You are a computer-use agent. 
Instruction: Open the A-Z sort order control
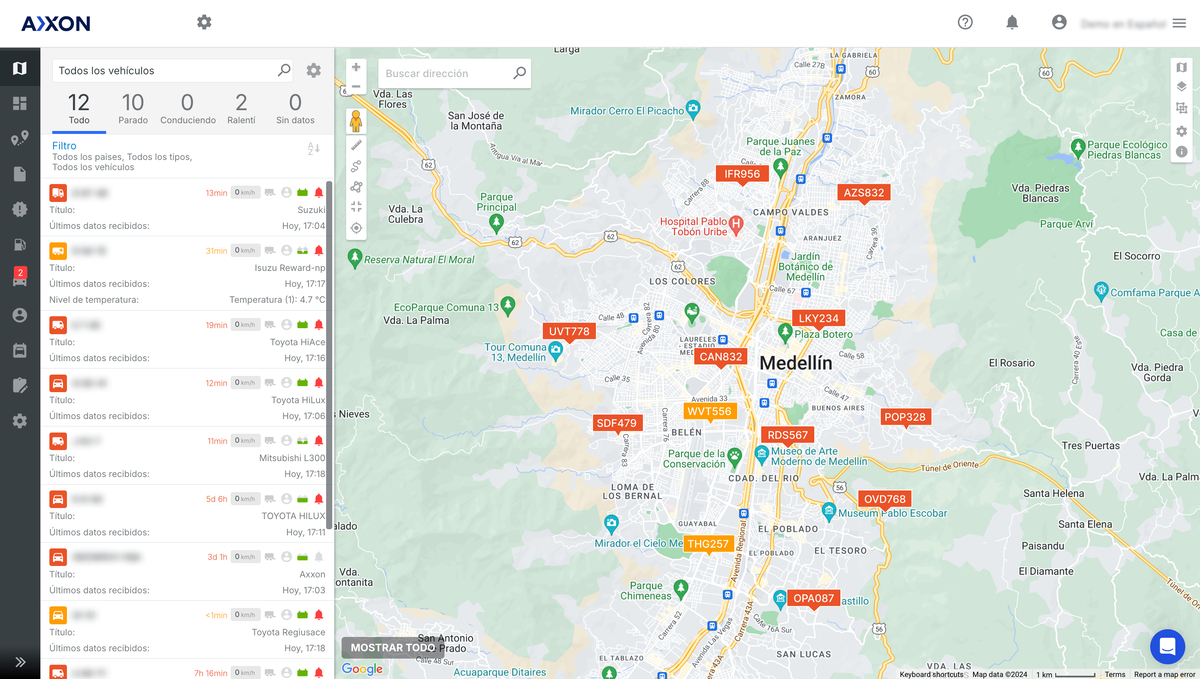coord(313,149)
